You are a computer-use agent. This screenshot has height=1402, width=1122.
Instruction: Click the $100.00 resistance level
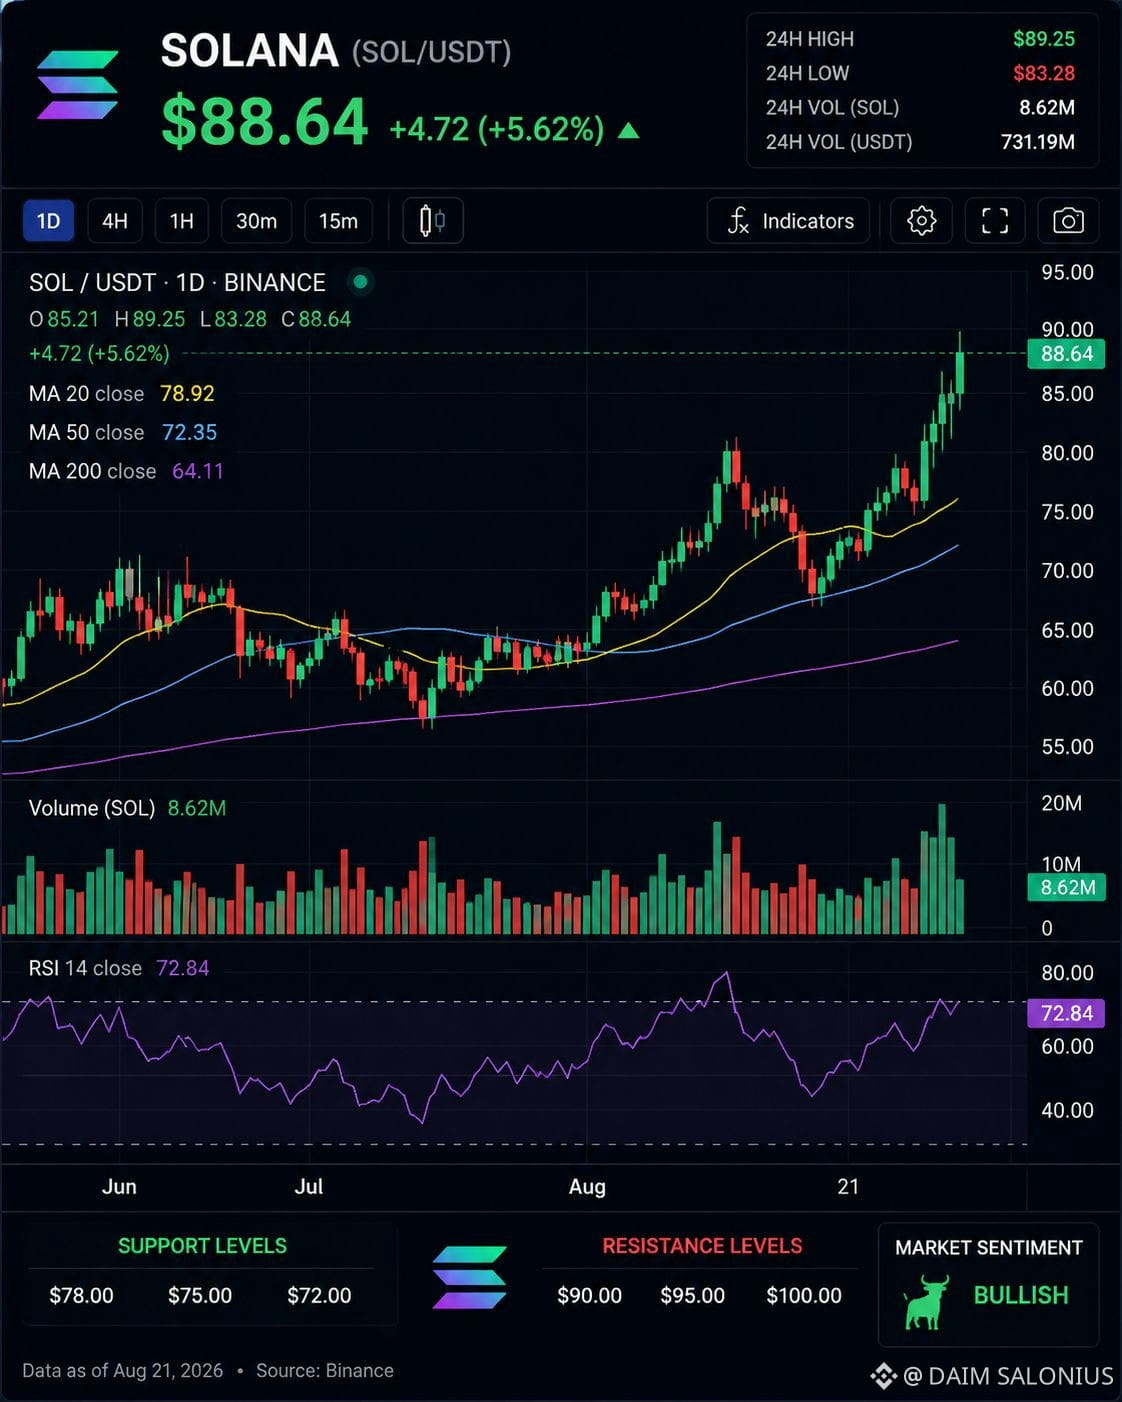804,1296
